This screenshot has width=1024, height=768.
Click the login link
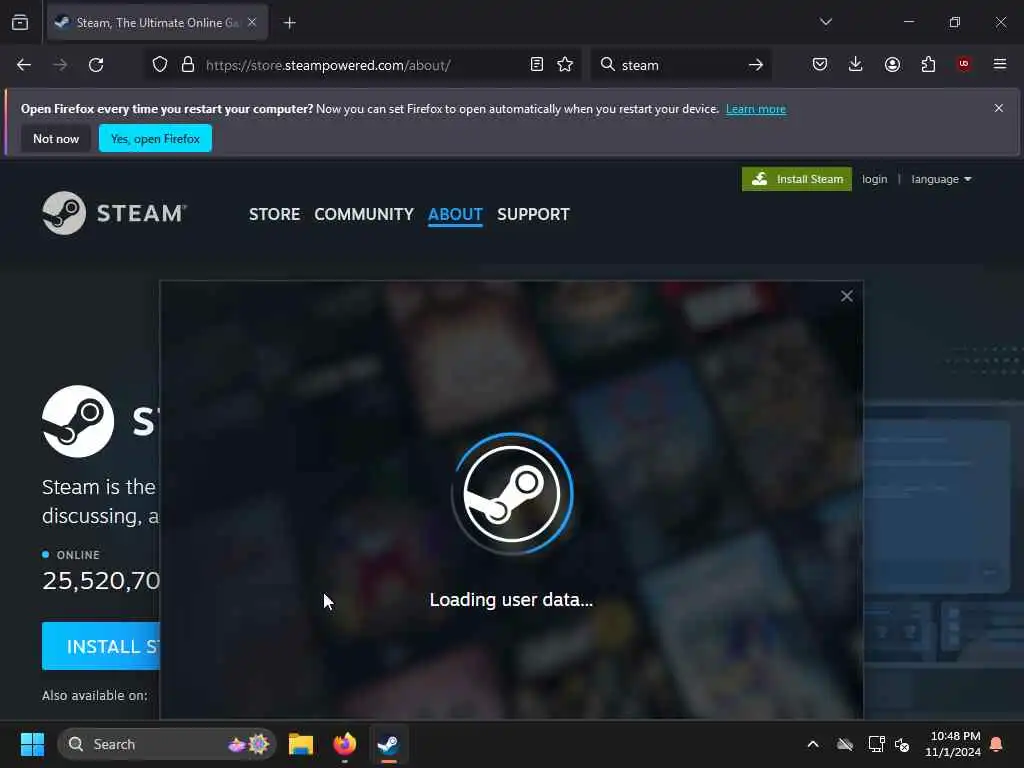[x=874, y=179]
